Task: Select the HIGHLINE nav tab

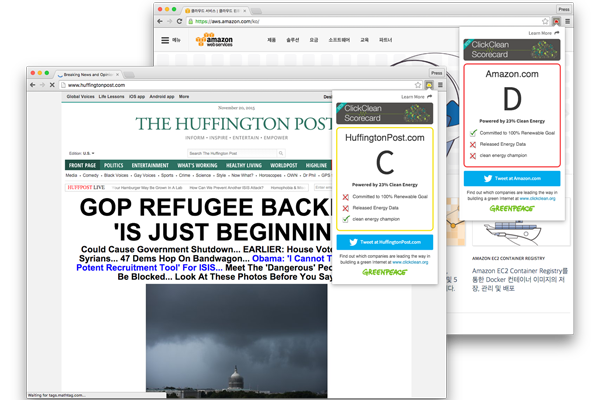Action: (x=316, y=165)
